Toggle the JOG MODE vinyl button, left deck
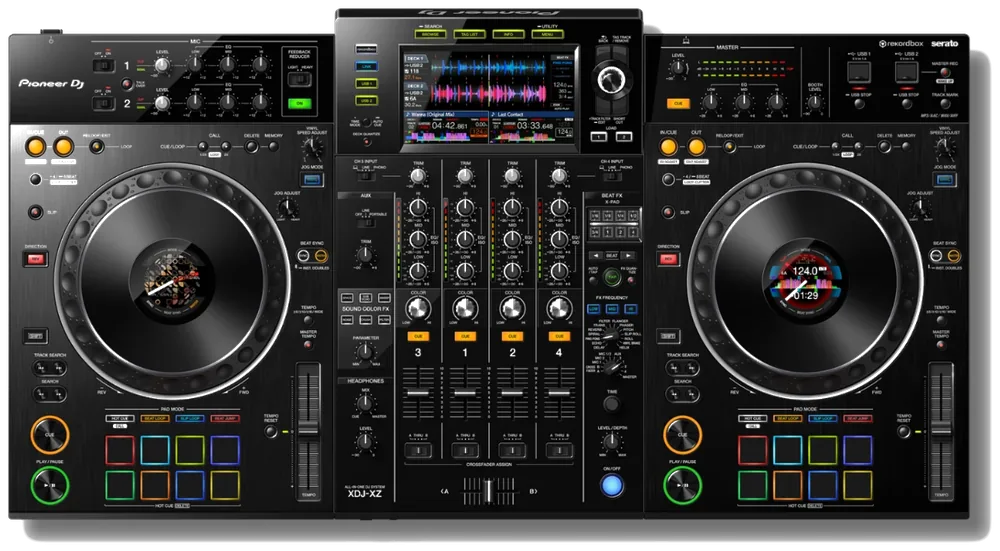The image size is (1000, 551). (x=312, y=180)
